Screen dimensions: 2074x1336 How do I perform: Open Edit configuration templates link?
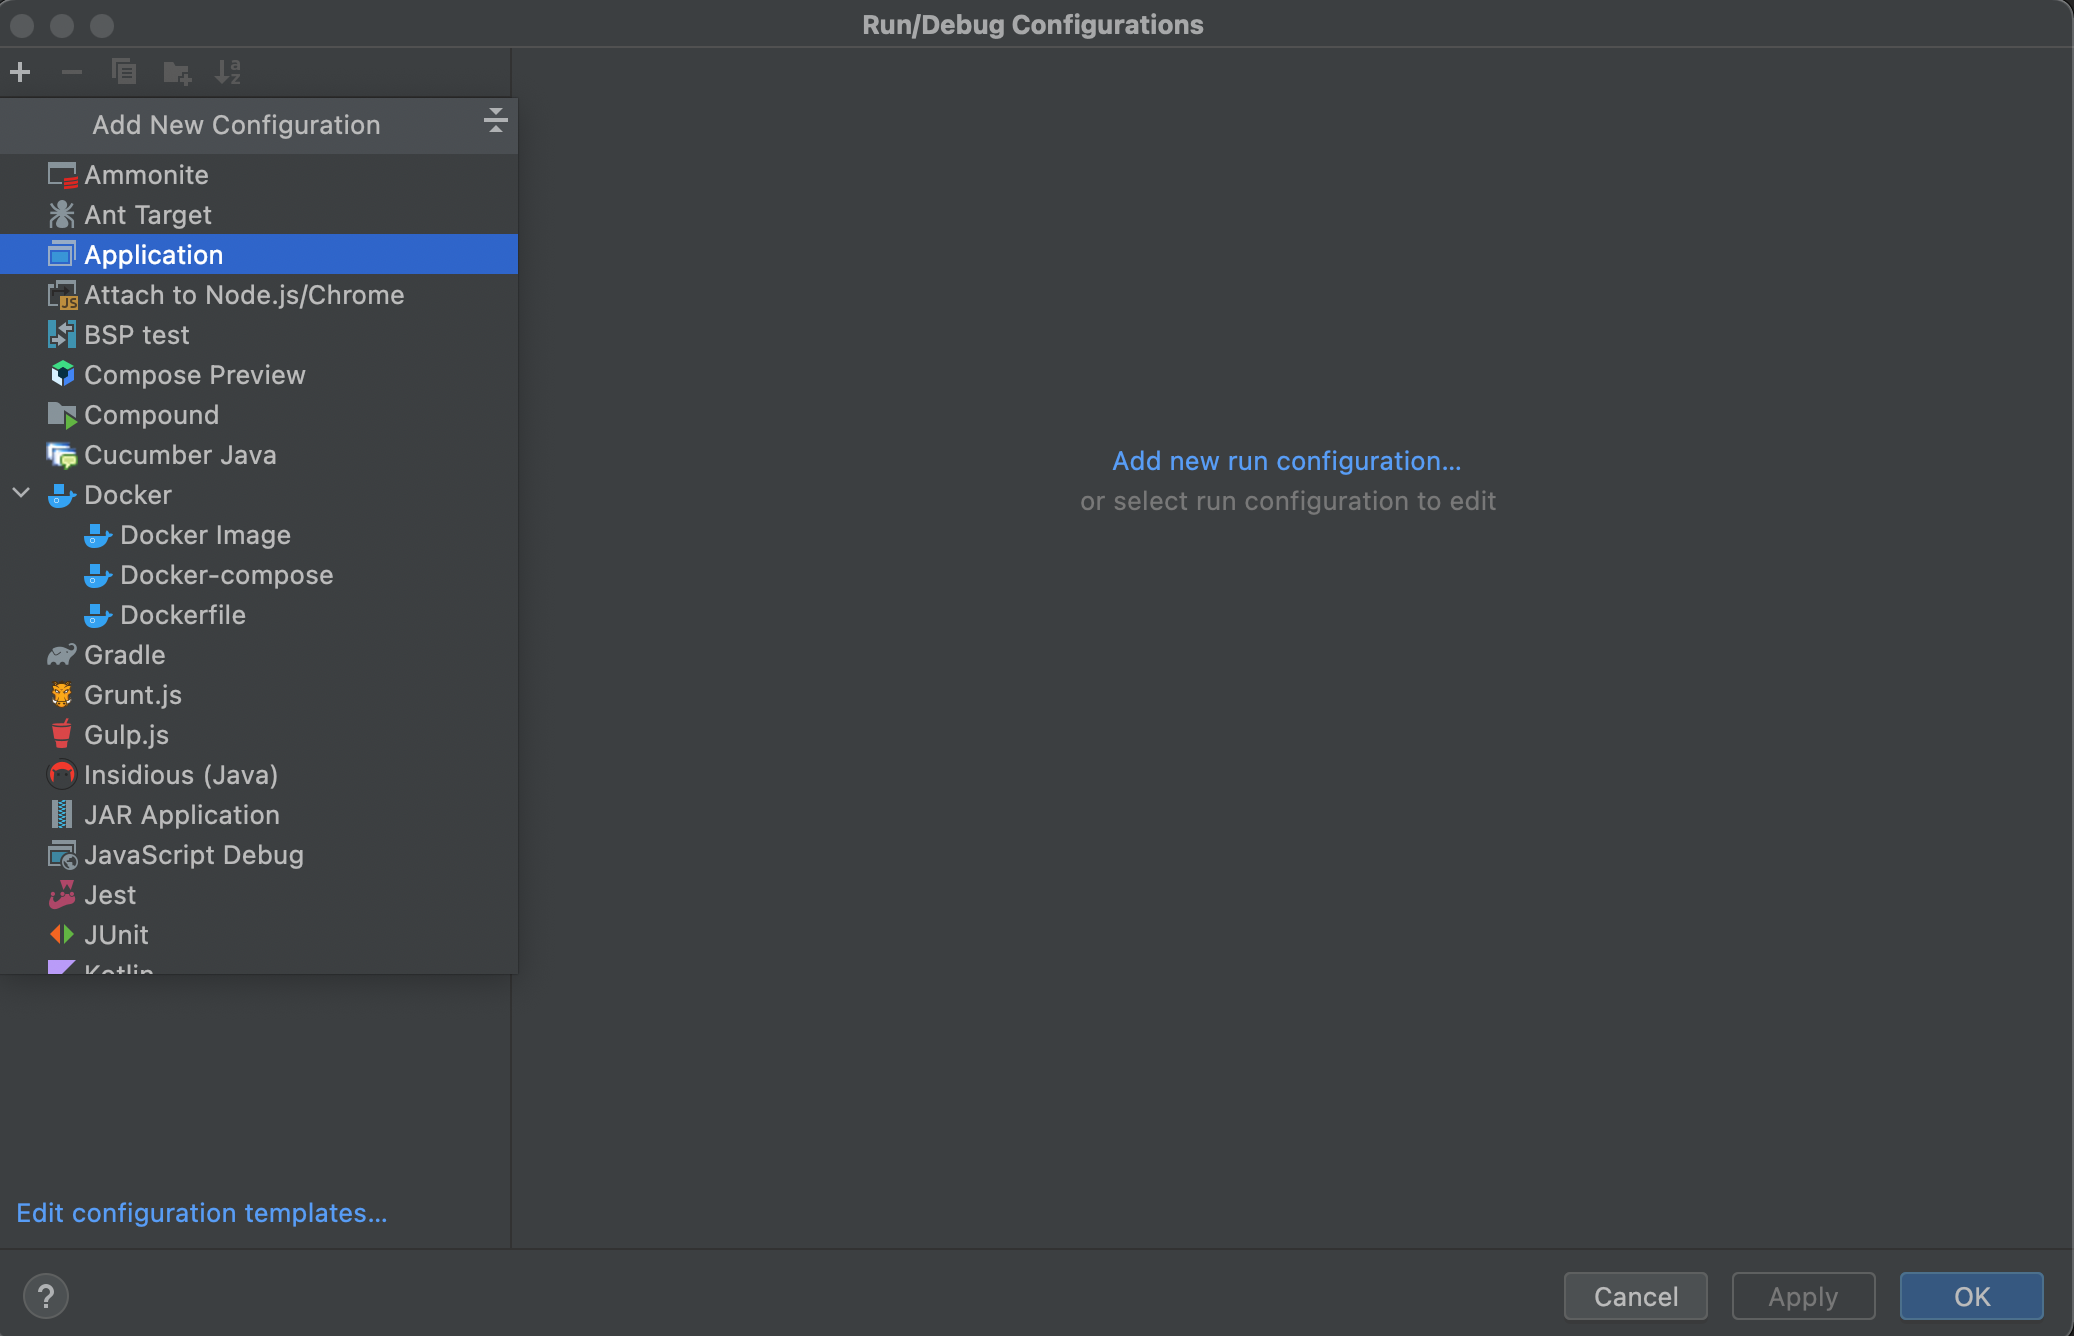tap(201, 1213)
